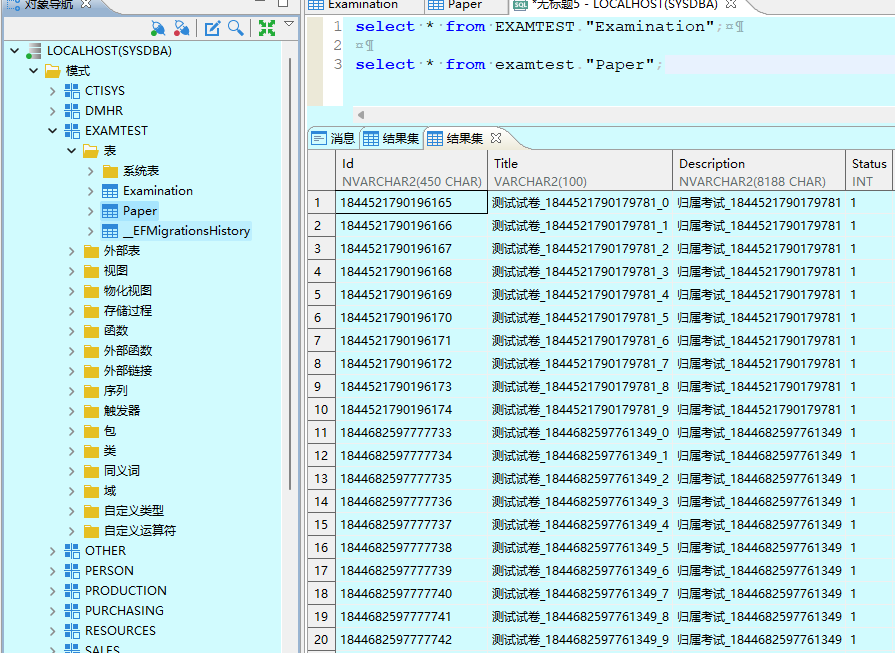Select row number 20 header
This screenshot has width=895, height=653.
pyautogui.click(x=321, y=639)
